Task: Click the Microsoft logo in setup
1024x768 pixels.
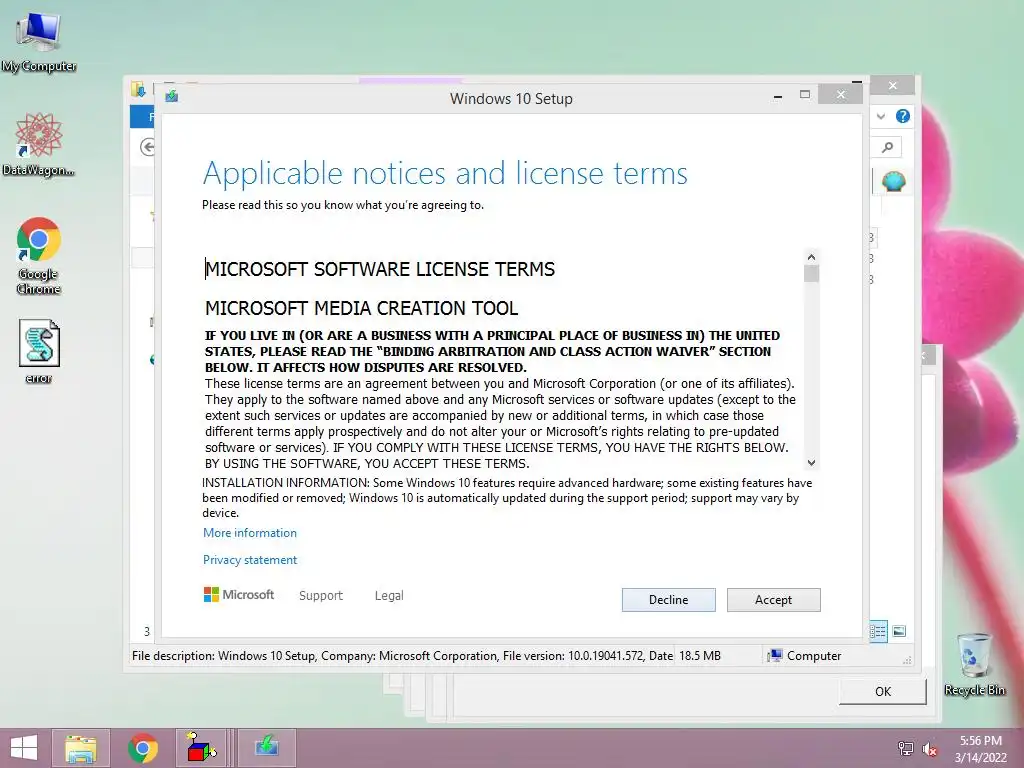Action: pyautogui.click(x=238, y=595)
